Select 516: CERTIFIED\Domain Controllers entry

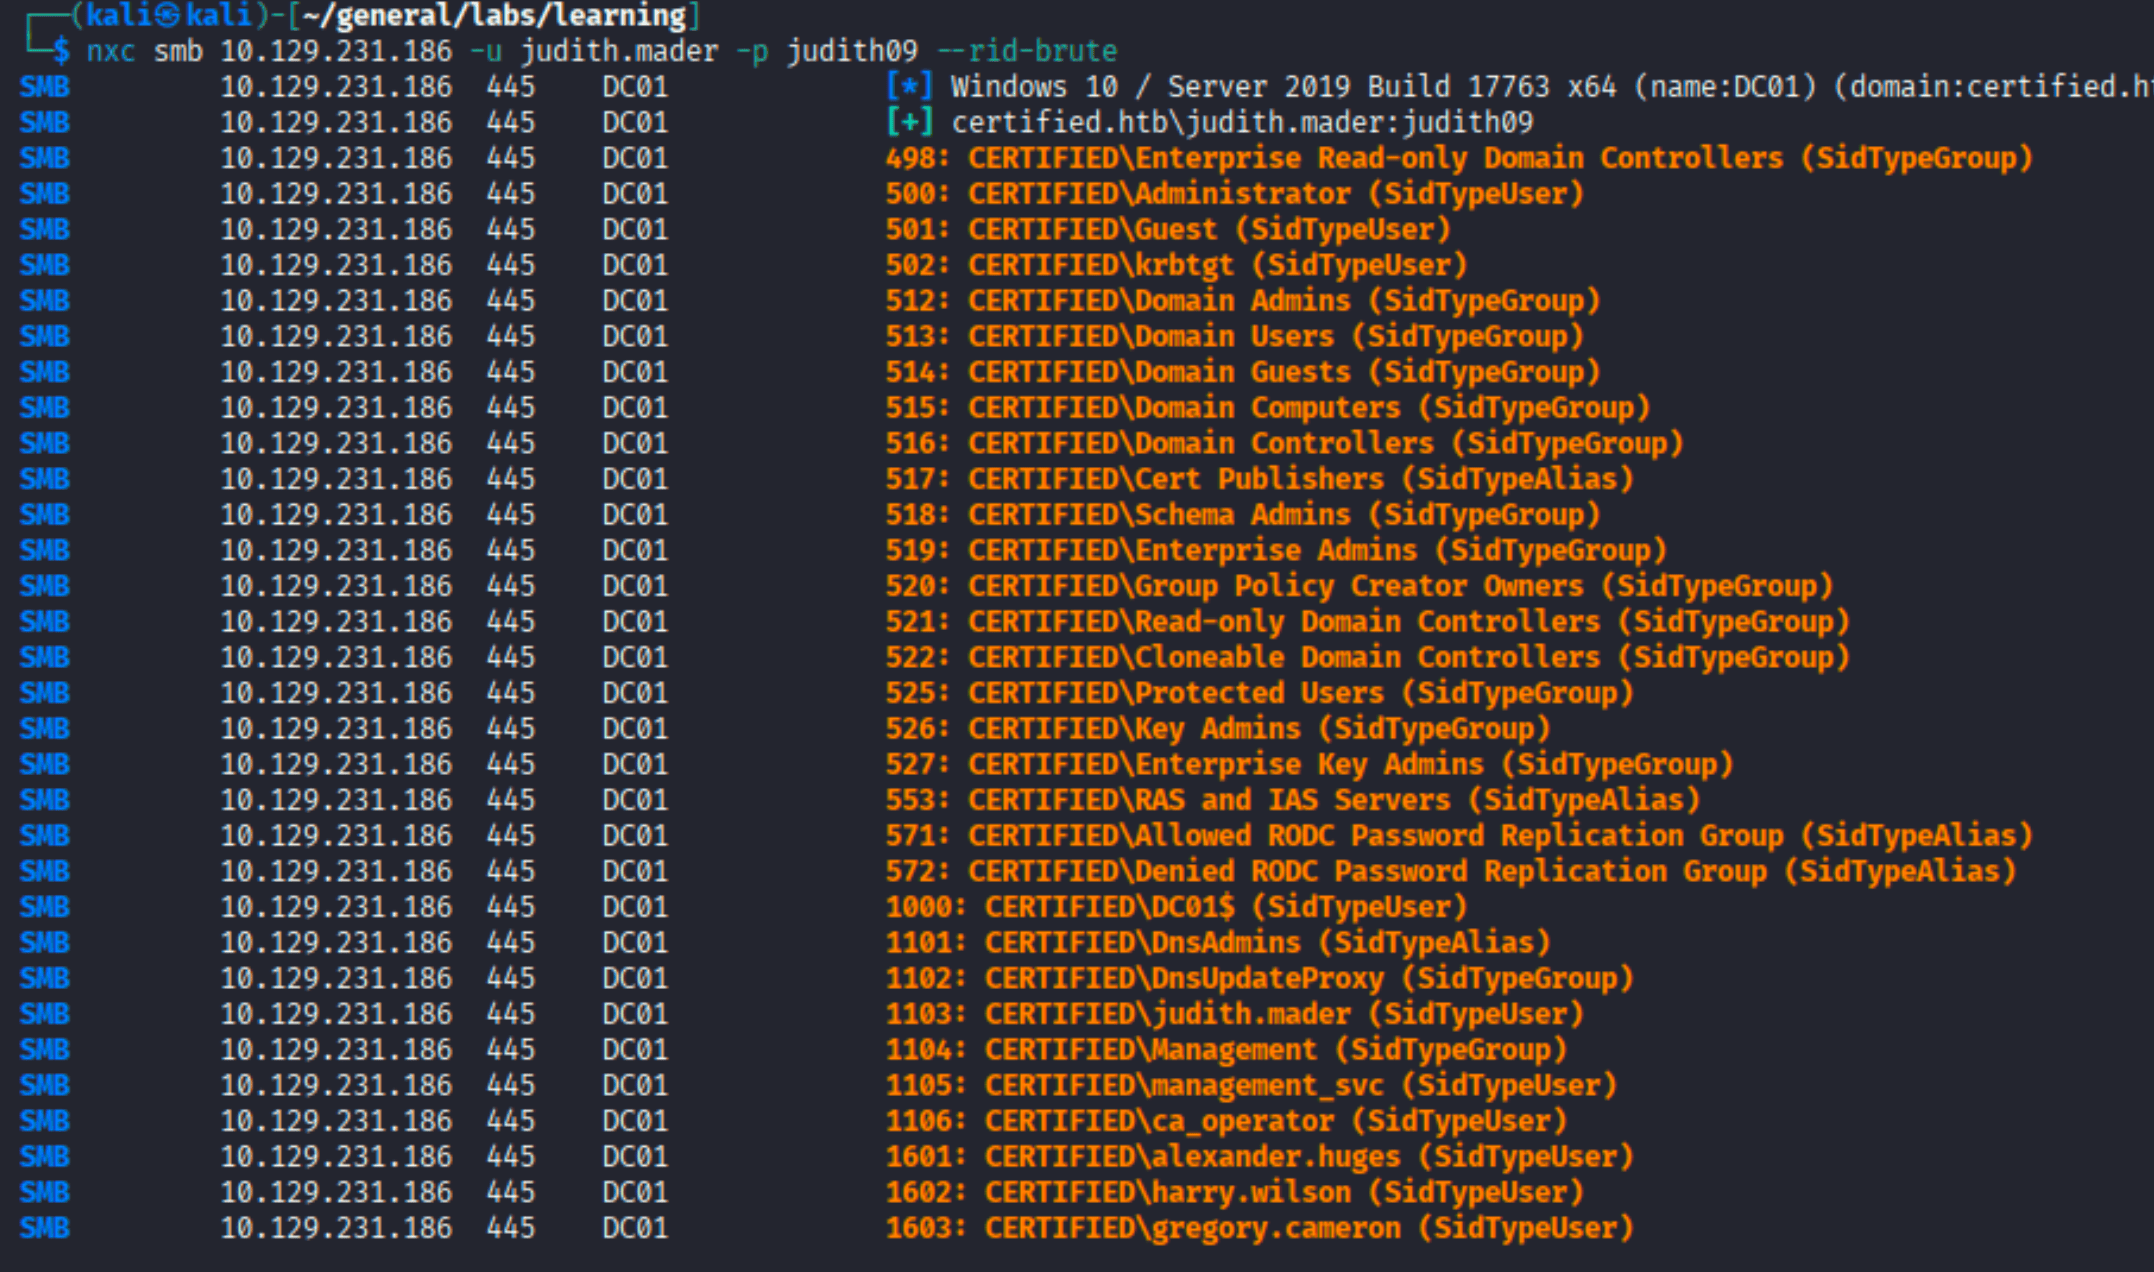[1285, 444]
